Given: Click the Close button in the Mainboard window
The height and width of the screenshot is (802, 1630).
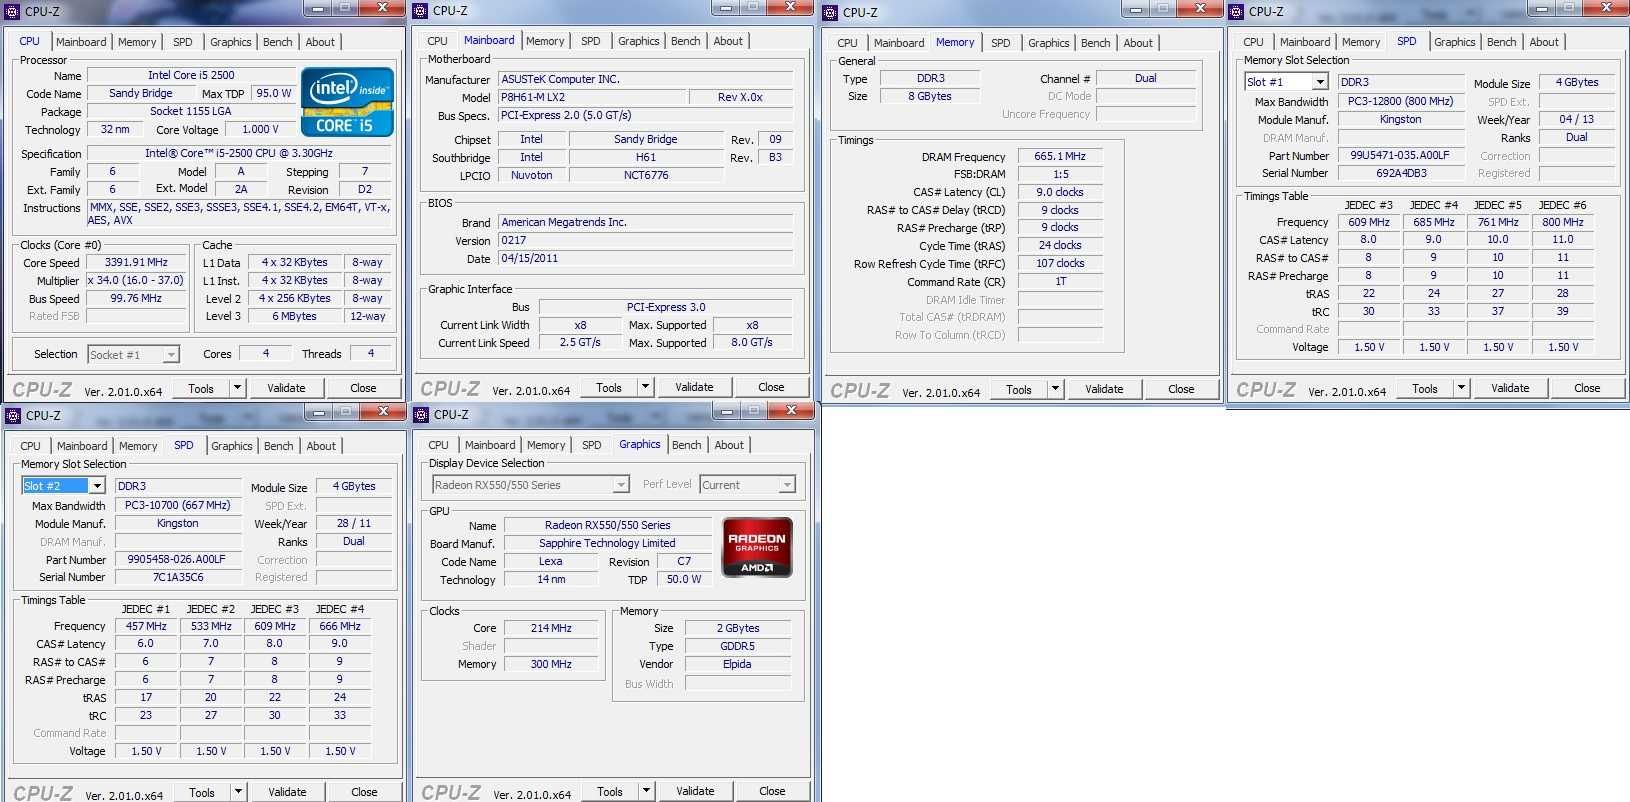Looking at the screenshot, I should point(771,387).
